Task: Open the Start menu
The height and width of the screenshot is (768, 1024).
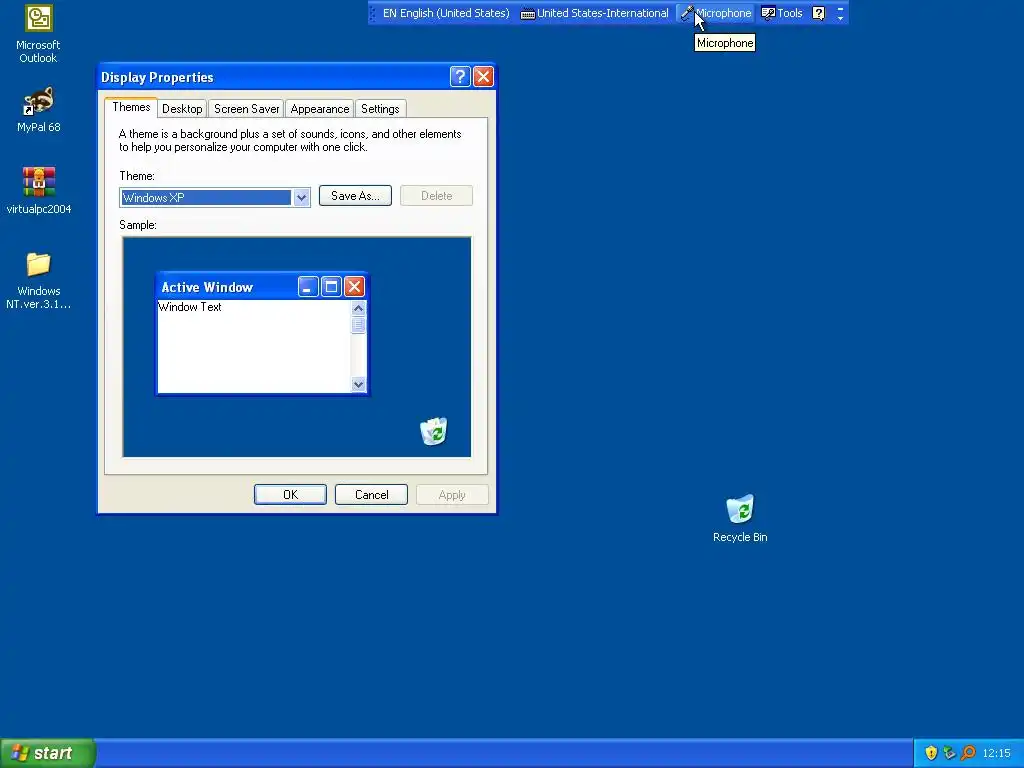Action: click(48, 753)
